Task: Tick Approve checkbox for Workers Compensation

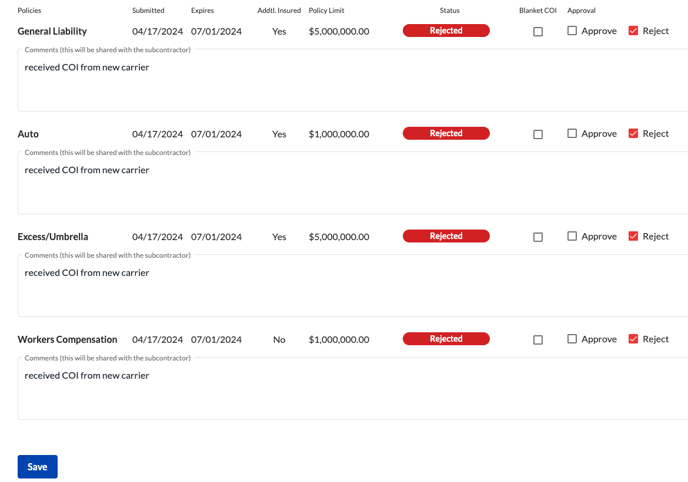Action: [572, 339]
